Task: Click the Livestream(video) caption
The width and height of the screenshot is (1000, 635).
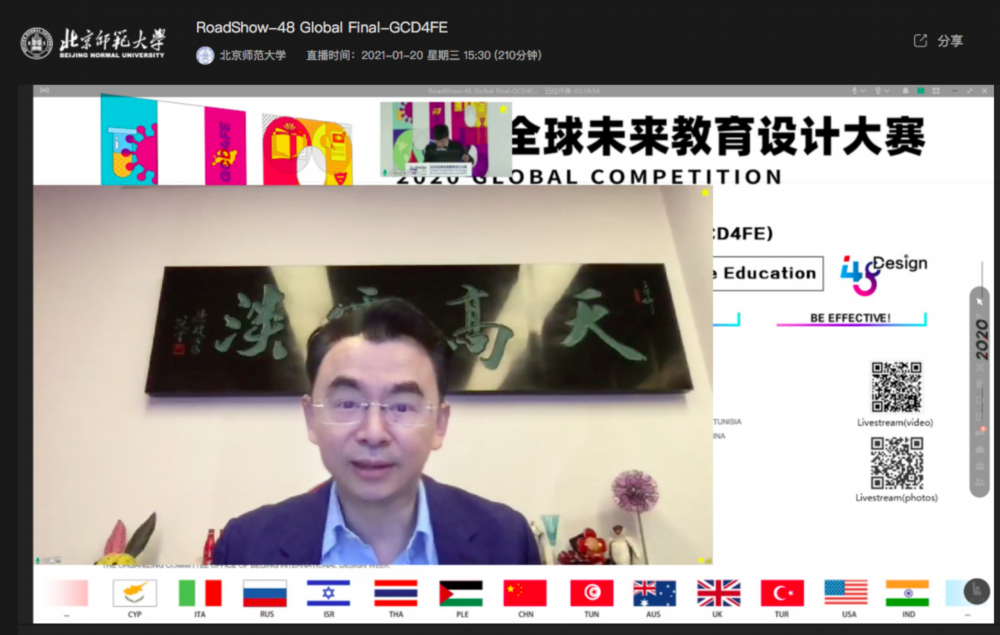Action: tap(895, 423)
